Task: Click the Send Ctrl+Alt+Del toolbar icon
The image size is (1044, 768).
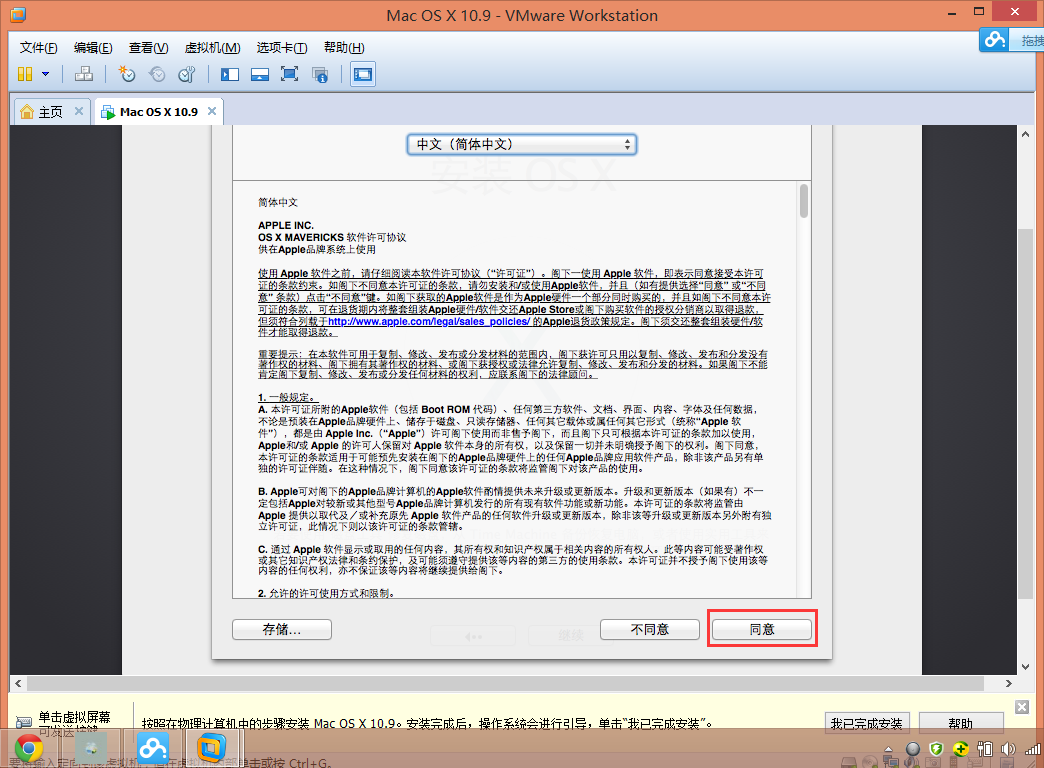Action: 84,74
